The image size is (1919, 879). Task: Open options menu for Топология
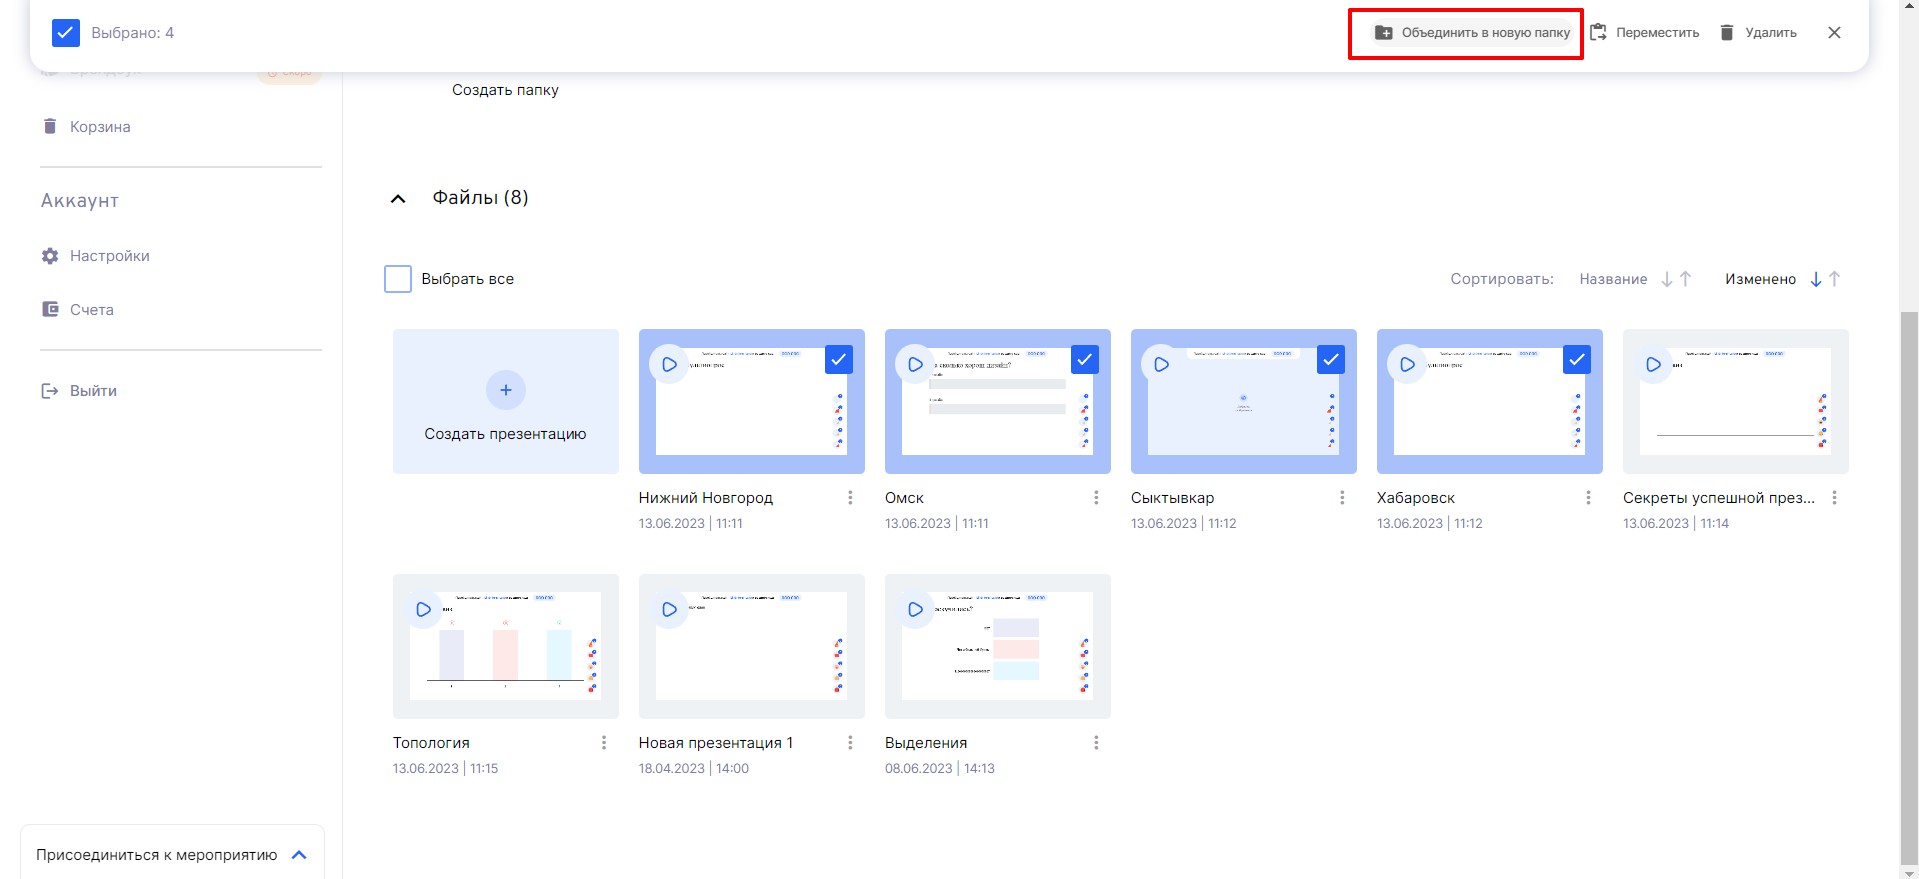[x=604, y=743]
